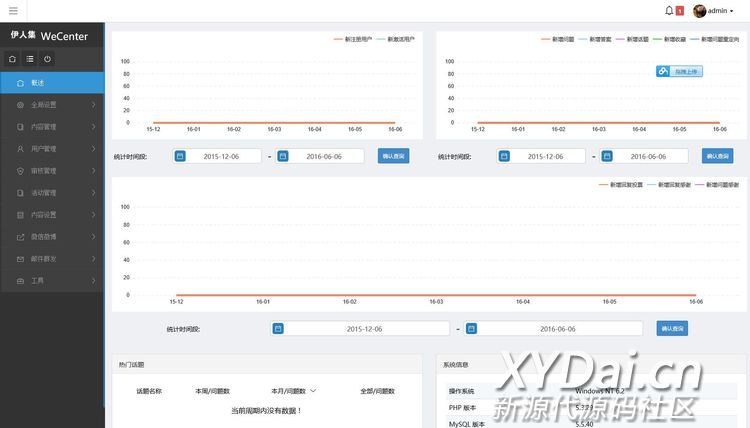This screenshot has width=750, height=428.
Task: Sort hot topics by 本月/问题数 chevron
Action: pyautogui.click(x=313, y=391)
